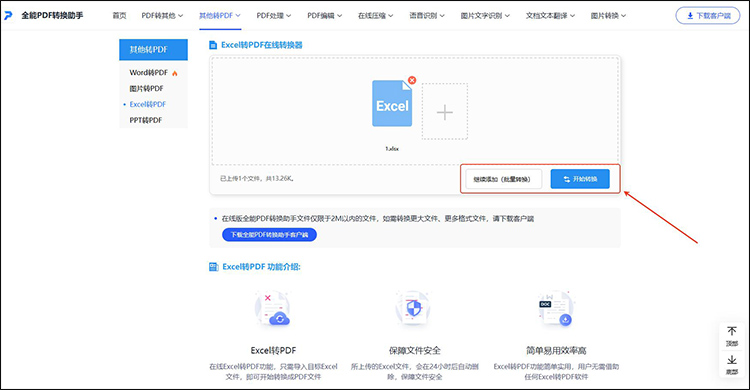Jump to bottom with the 底部 arrow
This screenshot has width=750, height=390.
(732, 364)
